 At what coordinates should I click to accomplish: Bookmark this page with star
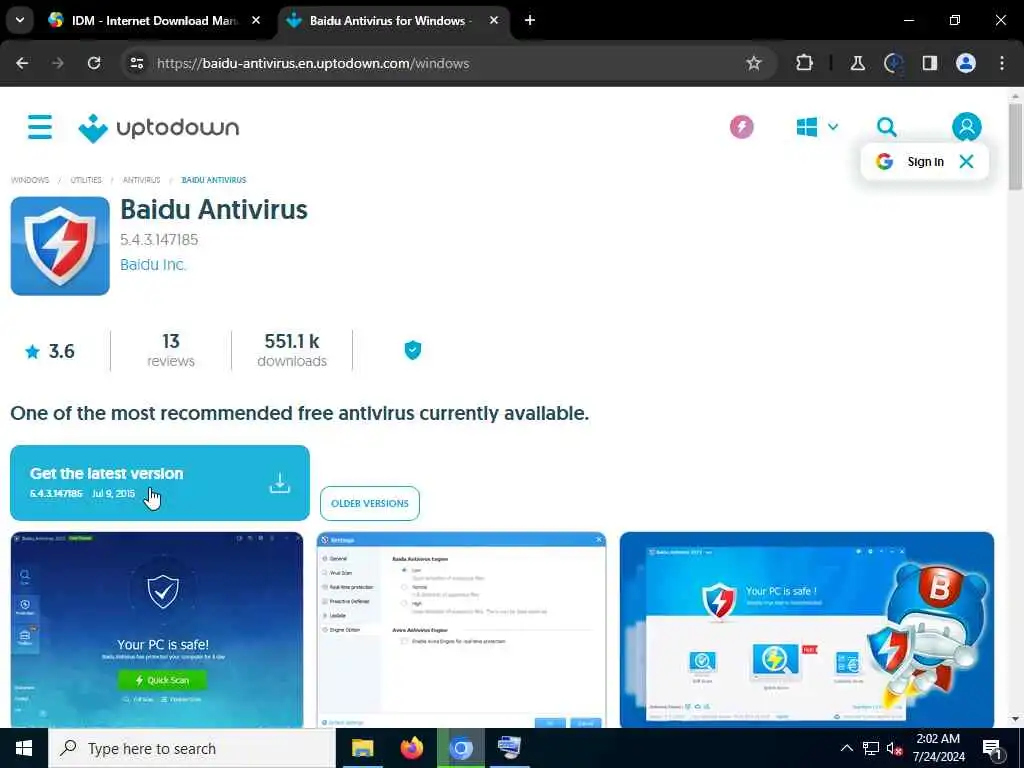tap(754, 63)
